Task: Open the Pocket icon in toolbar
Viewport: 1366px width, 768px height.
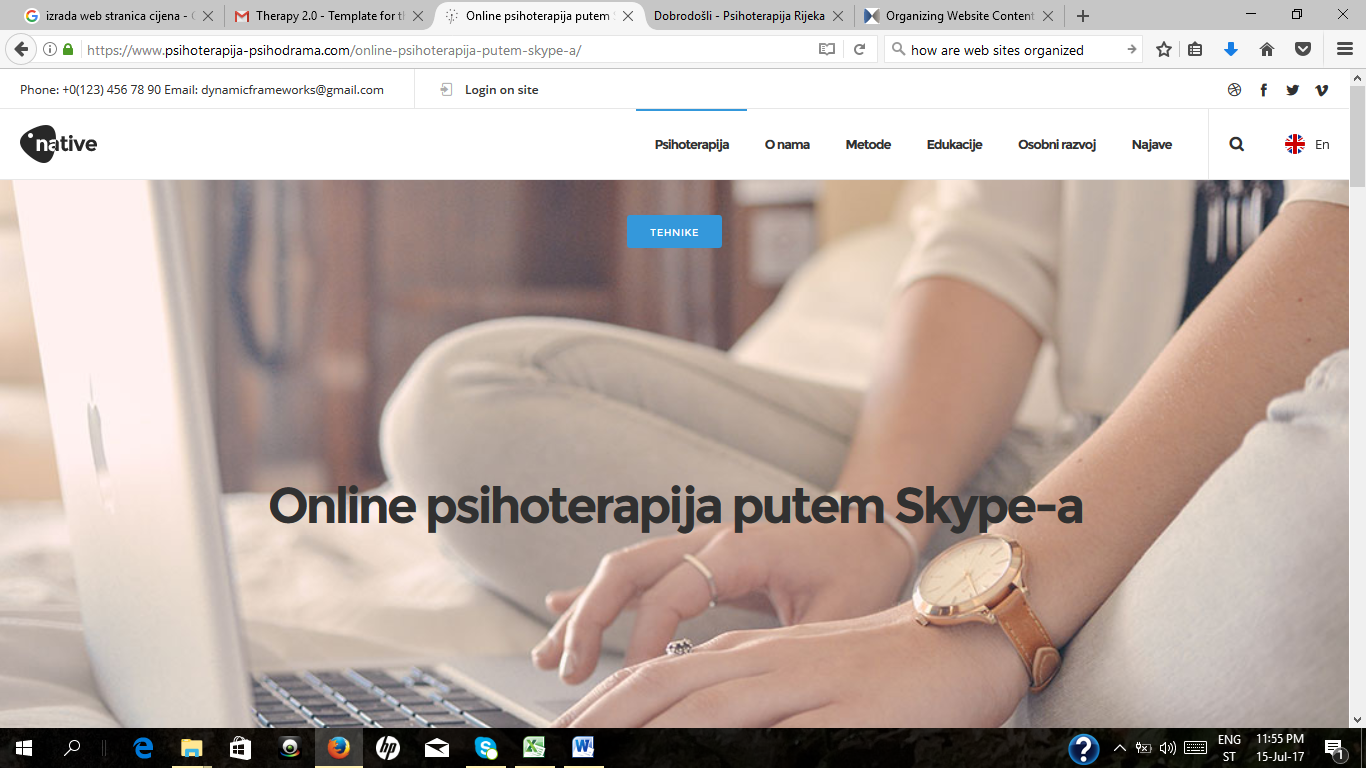Action: point(1303,49)
